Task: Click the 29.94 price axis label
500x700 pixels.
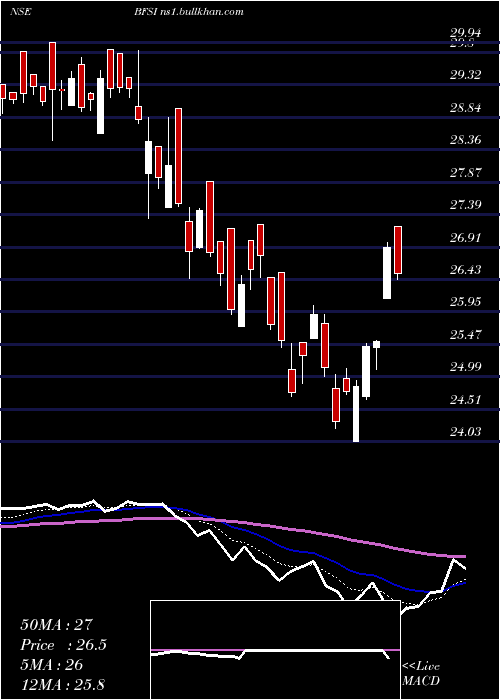Action: tap(466, 33)
